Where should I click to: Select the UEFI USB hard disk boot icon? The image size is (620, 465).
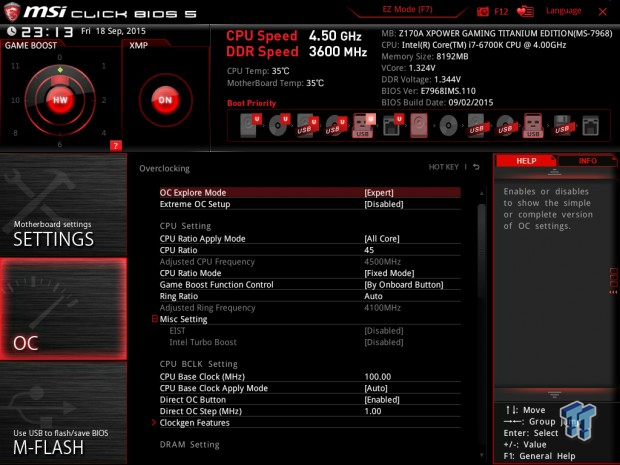coord(307,126)
